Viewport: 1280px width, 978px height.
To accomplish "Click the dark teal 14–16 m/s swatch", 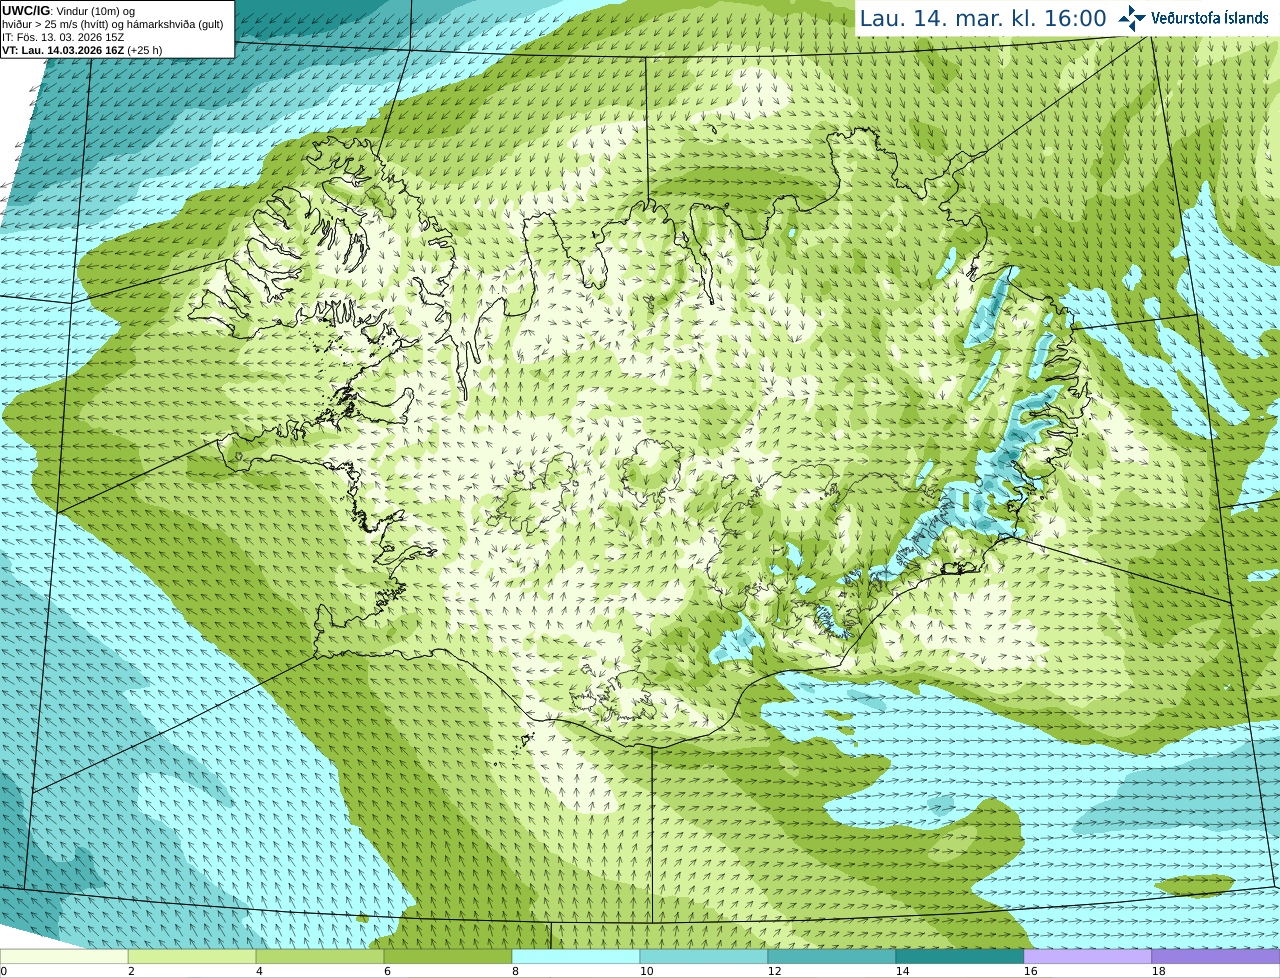I will pos(960,957).
